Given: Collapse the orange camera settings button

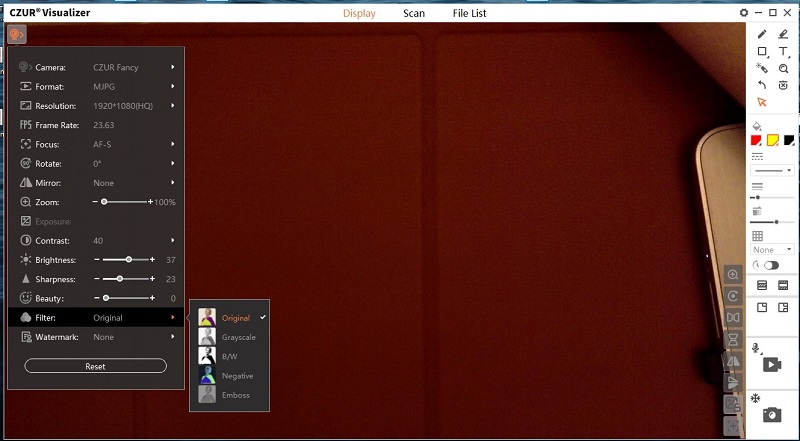Looking at the screenshot, I should [x=17, y=35].
